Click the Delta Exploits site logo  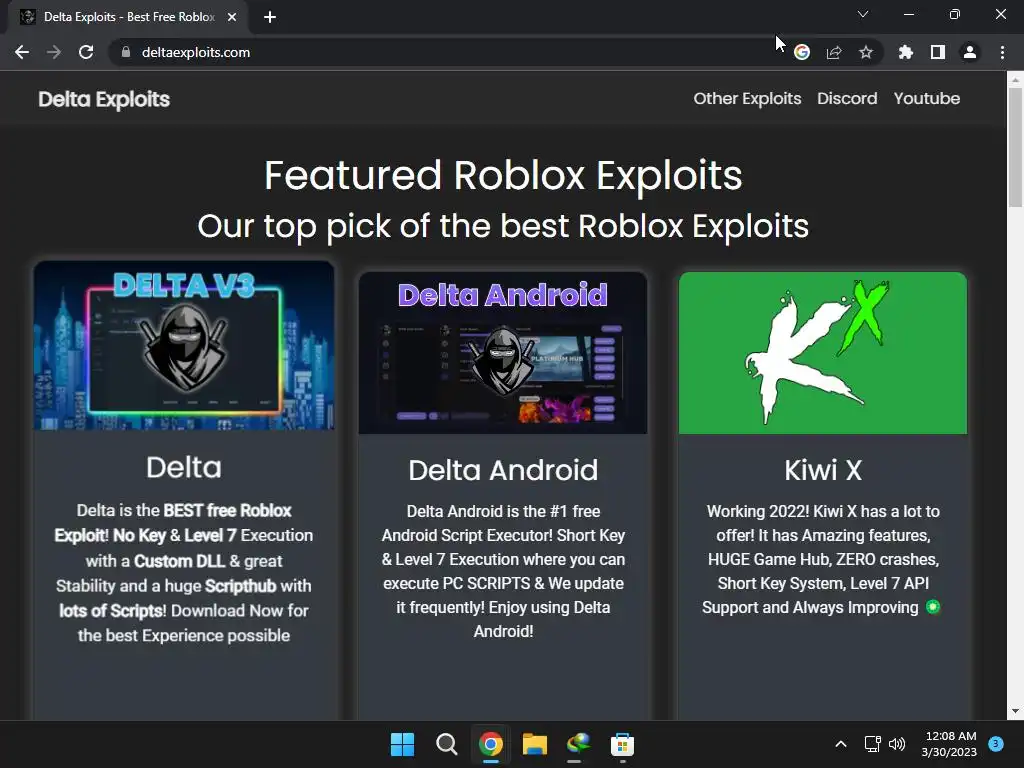click(x=104, y=99)
